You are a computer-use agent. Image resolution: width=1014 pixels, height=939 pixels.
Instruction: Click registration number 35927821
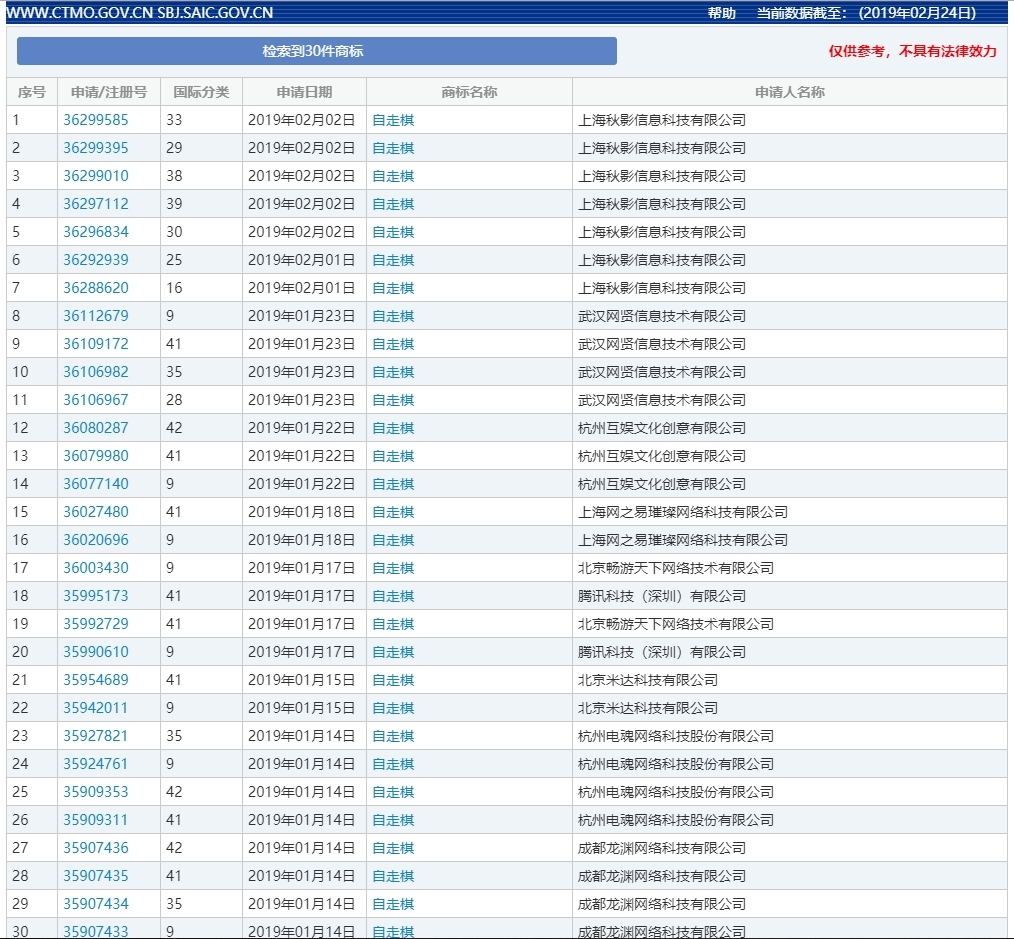click(96, 736)
